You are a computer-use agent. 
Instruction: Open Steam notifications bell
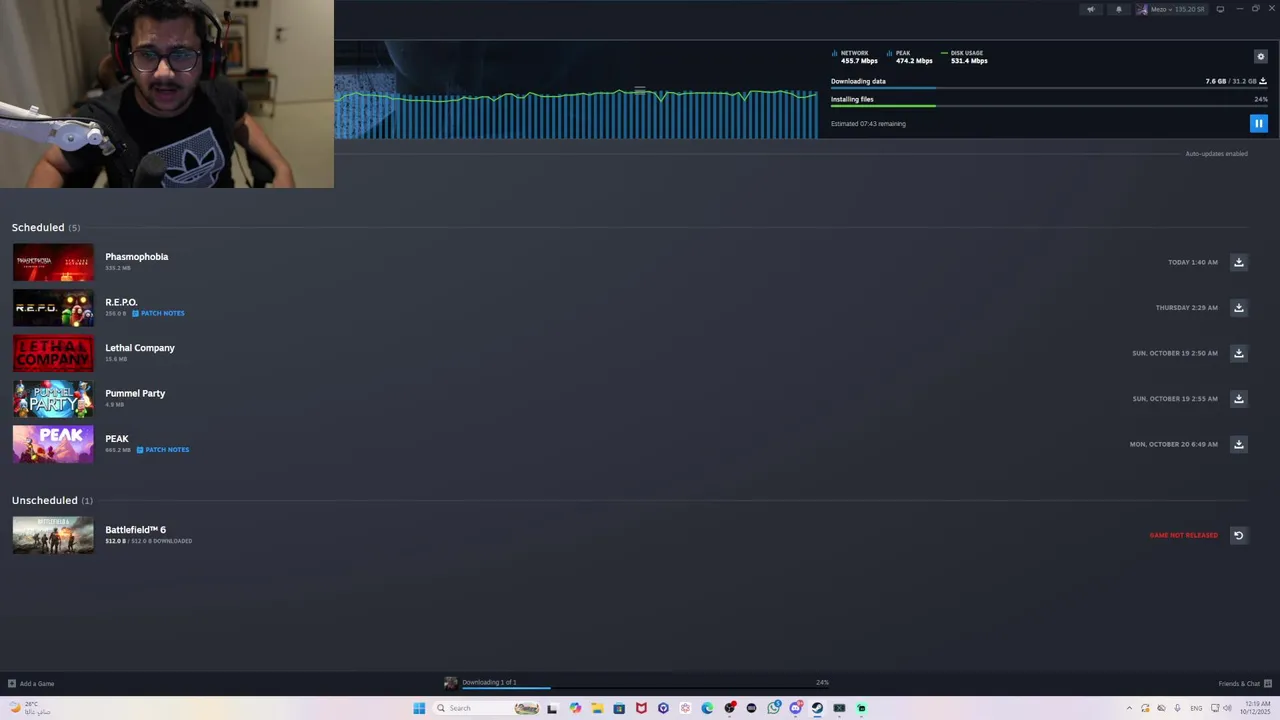(x=1118, y=9)
